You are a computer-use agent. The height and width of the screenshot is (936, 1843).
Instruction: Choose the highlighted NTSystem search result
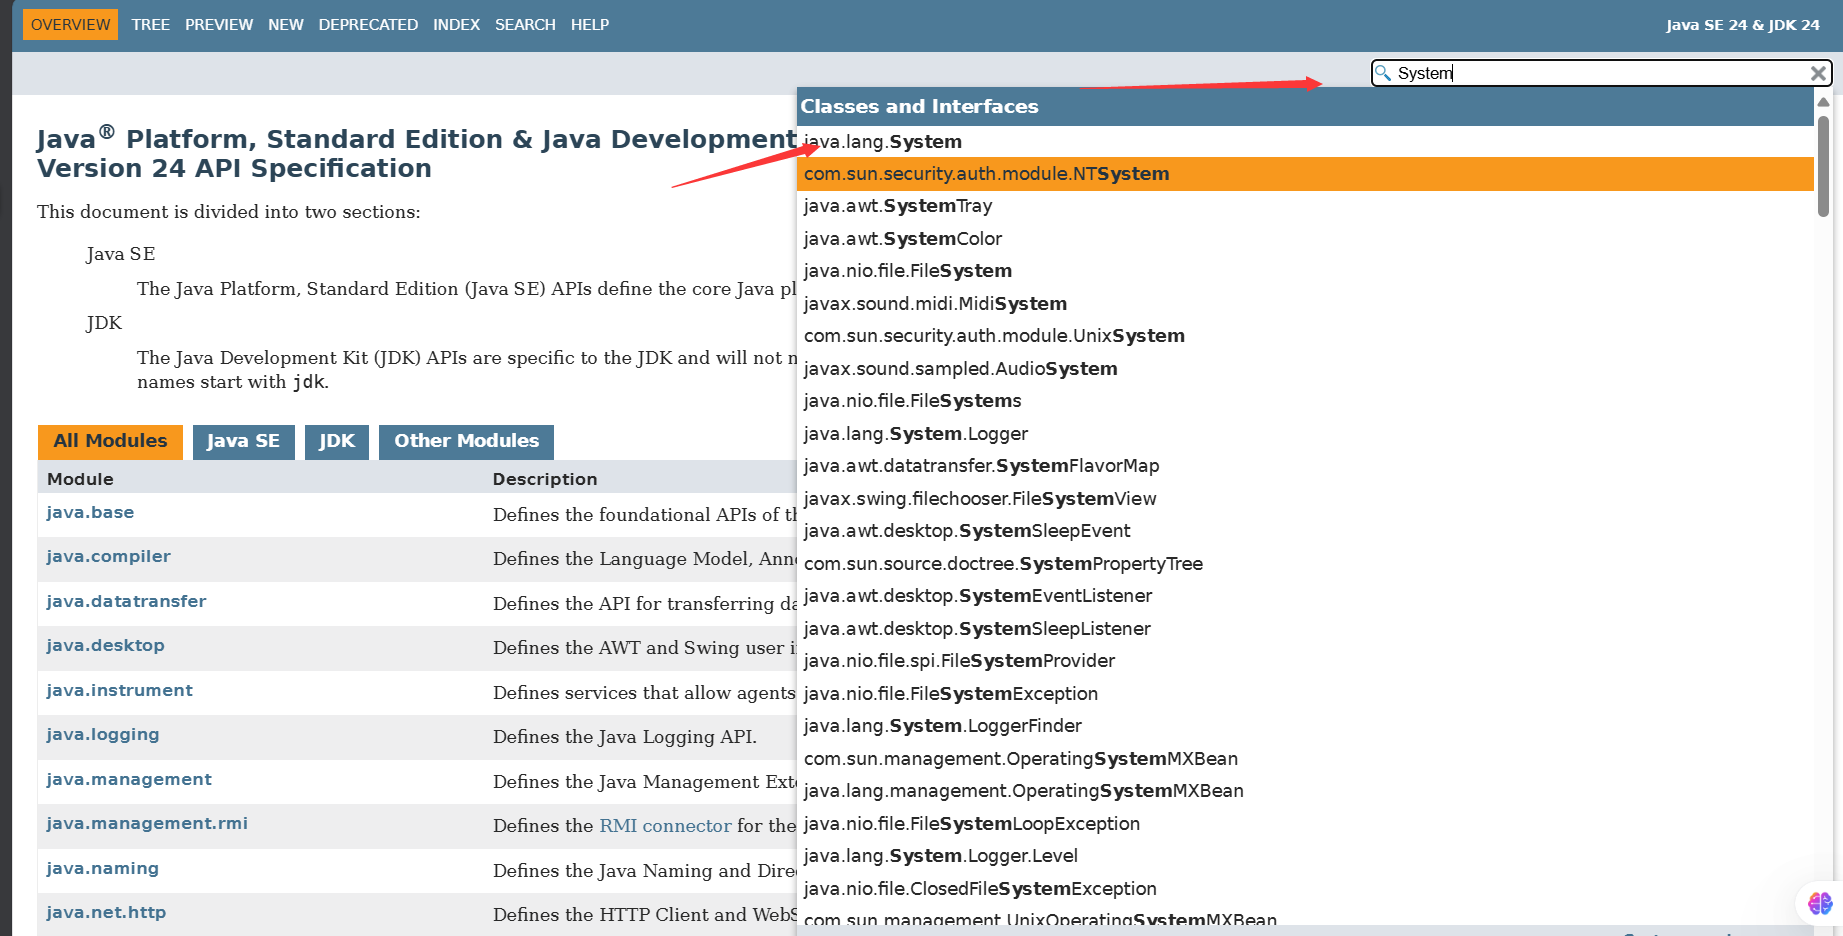click(1305, 174)
